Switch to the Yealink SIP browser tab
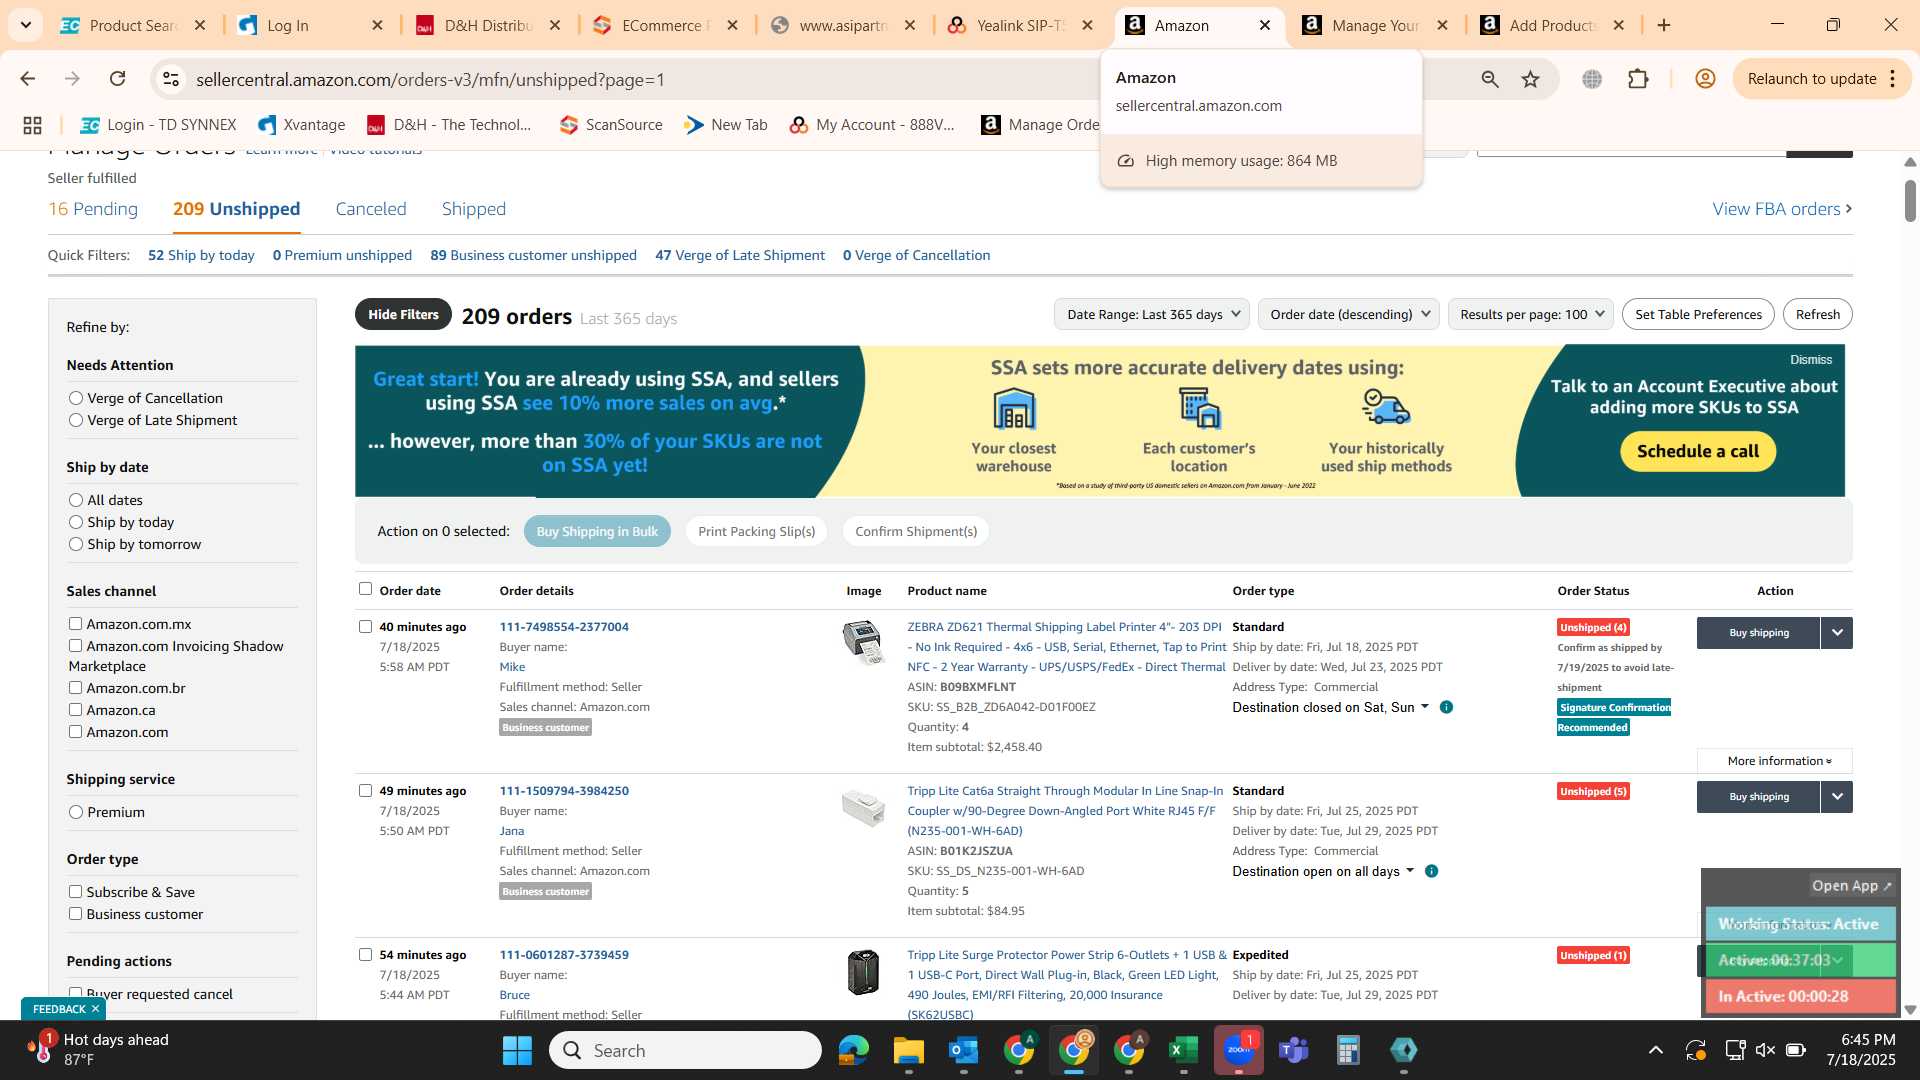 coord(1020,25)
